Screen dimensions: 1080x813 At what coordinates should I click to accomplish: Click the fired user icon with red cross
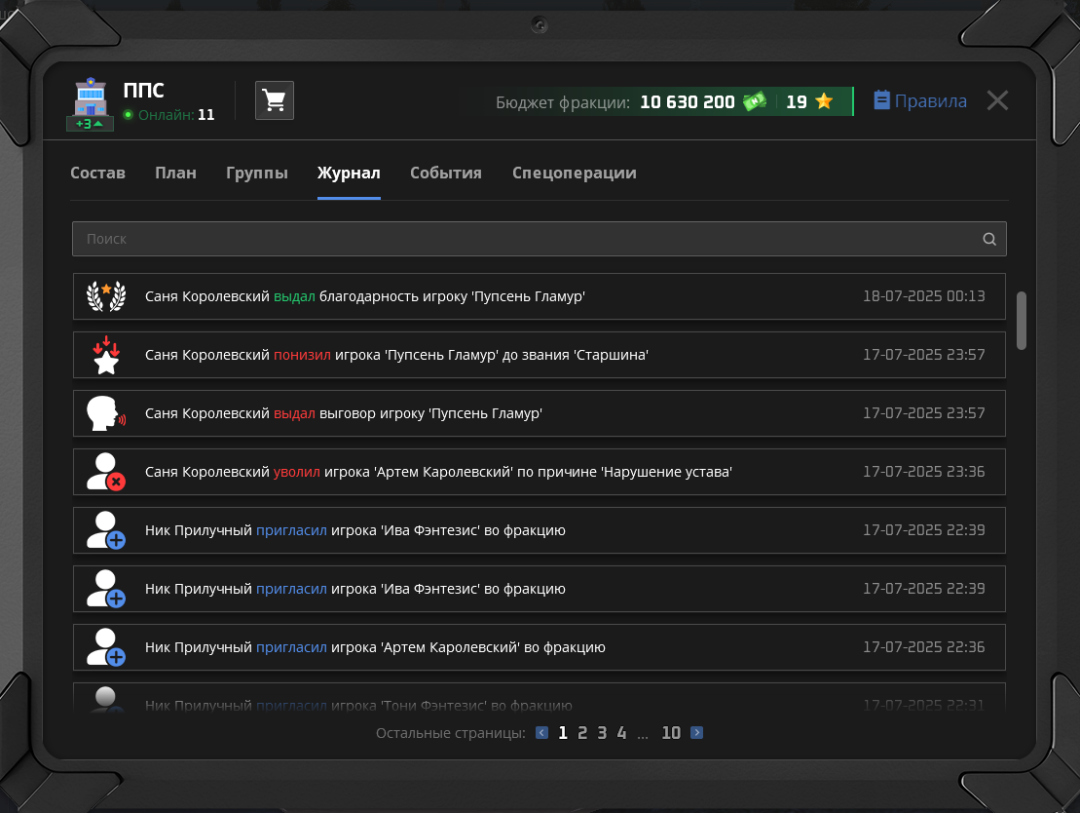(x=105, y=472)
